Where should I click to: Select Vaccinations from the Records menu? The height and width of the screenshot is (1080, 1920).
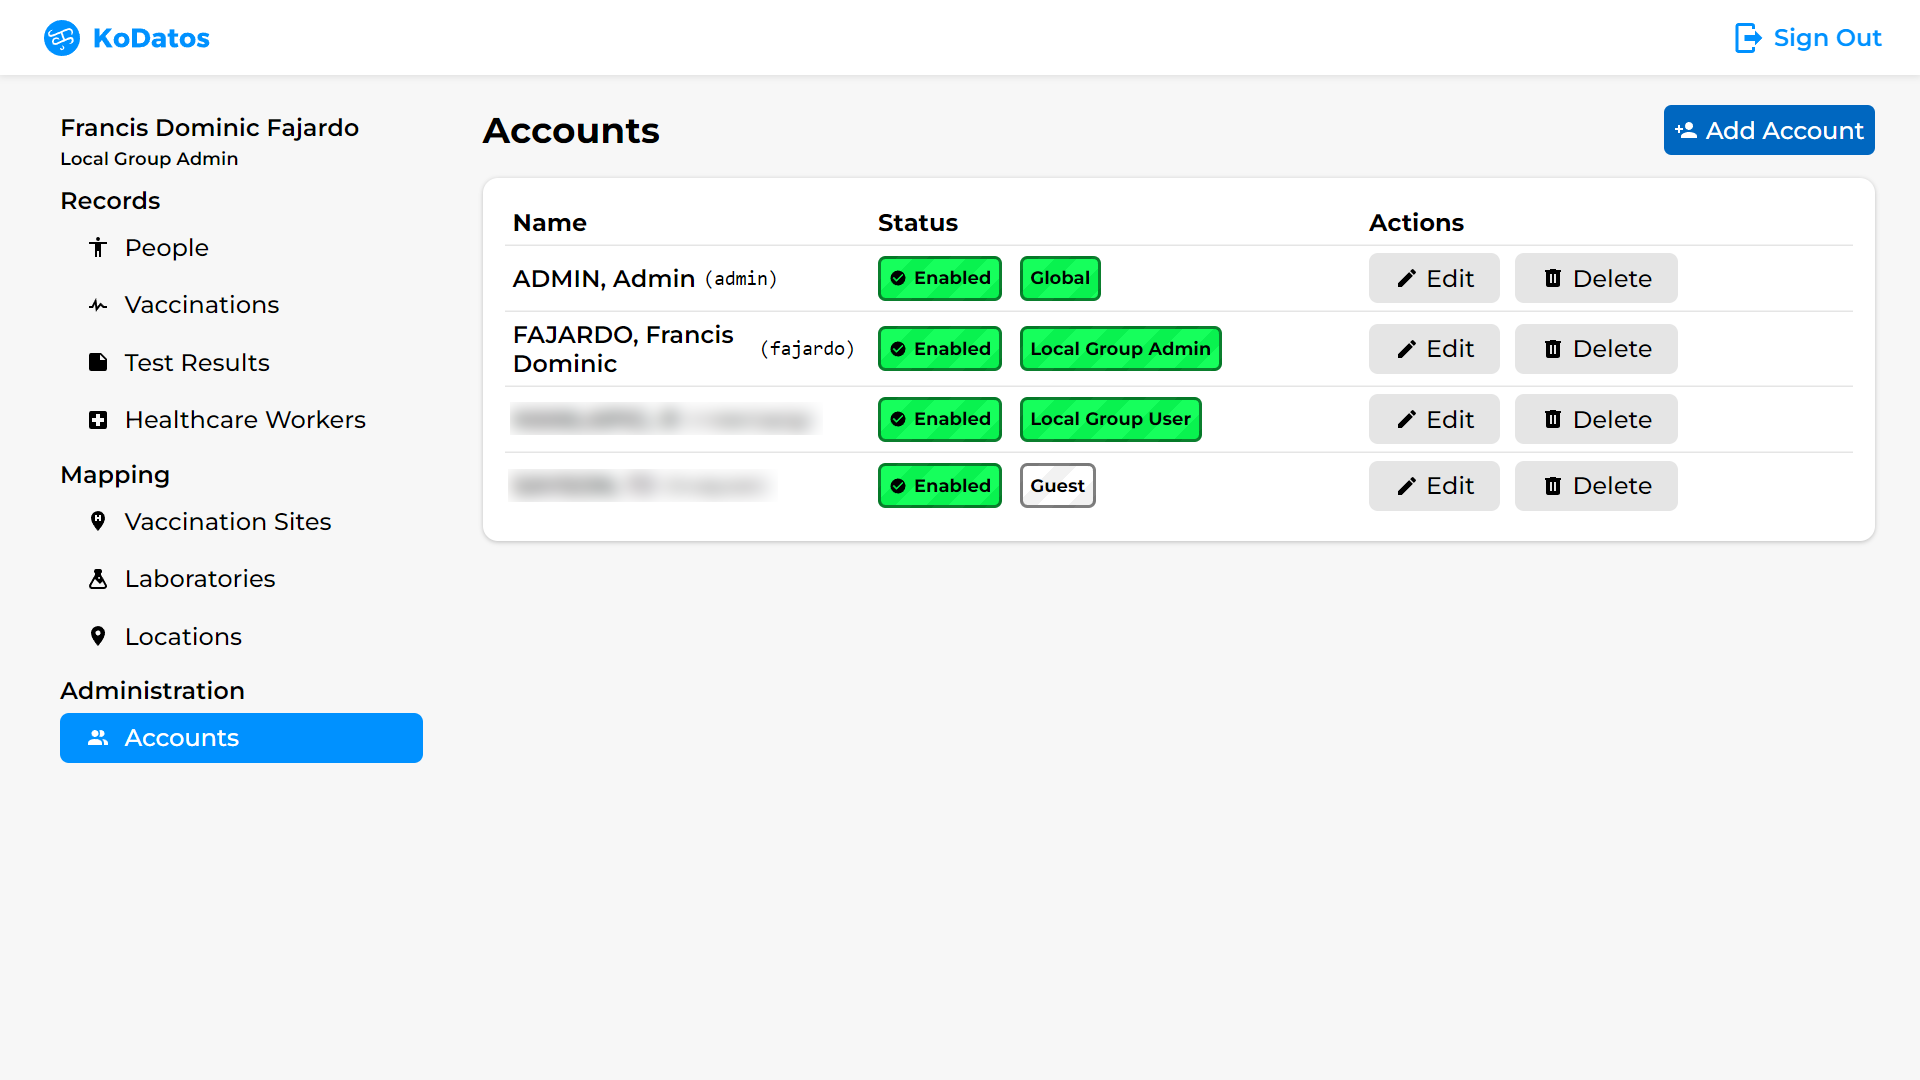click(x=202, y=304)
